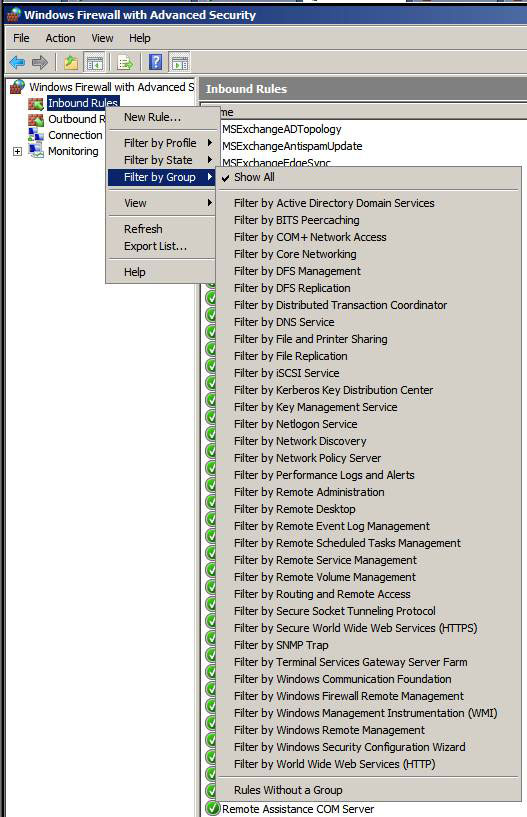Image resolution: width=527 pixels, height=817 pixels.
Task: Filter by Network Policy Server
Action: (369, 458)
